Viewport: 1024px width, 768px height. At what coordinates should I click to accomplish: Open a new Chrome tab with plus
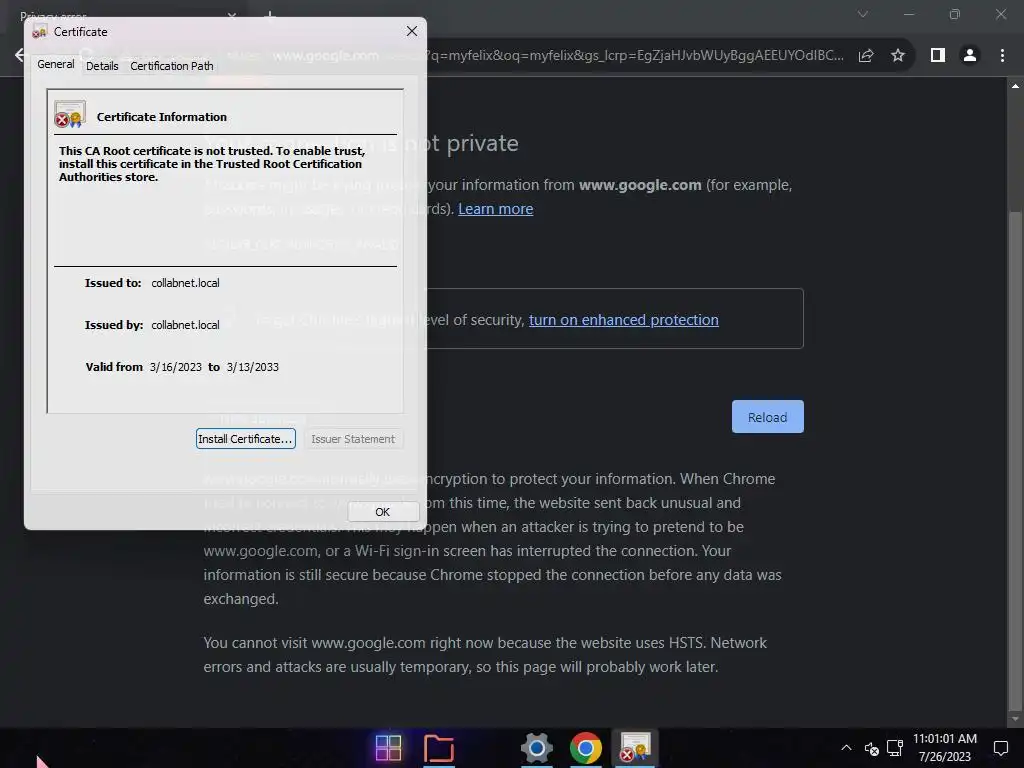(269, 14)
